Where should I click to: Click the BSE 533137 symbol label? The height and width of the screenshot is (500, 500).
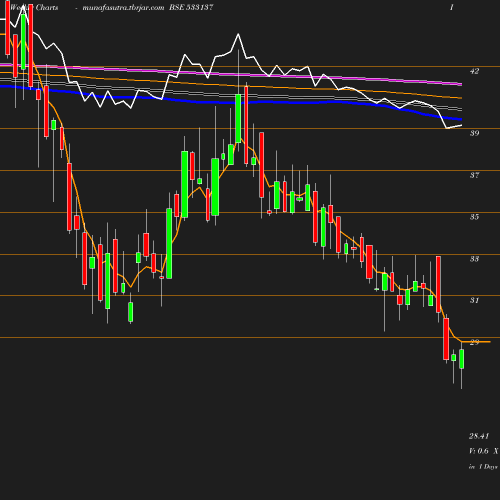click(191, 7)
